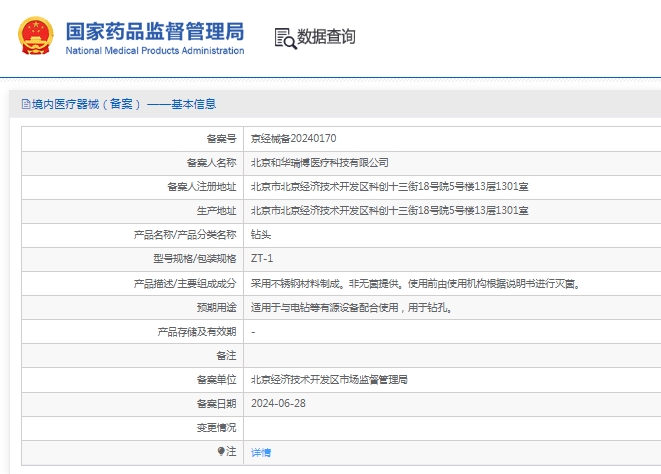Click the 国家药品监督管理局 title
Screen dimensions: 661x474
point(155,31)
